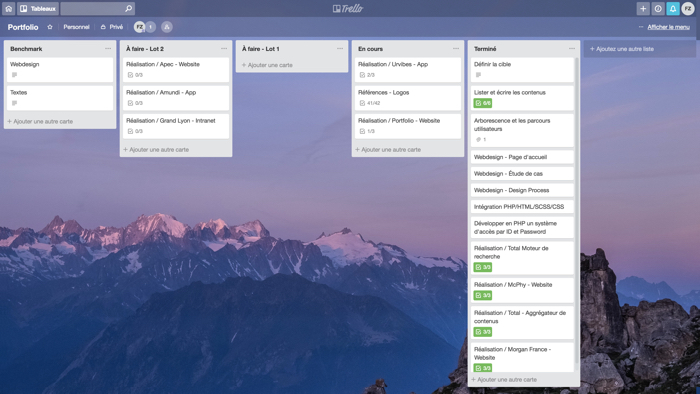This screenshot has width=700, height=394.
Task: Open Webdesign - Étude de cas card
Action: (x=522, y=174)
